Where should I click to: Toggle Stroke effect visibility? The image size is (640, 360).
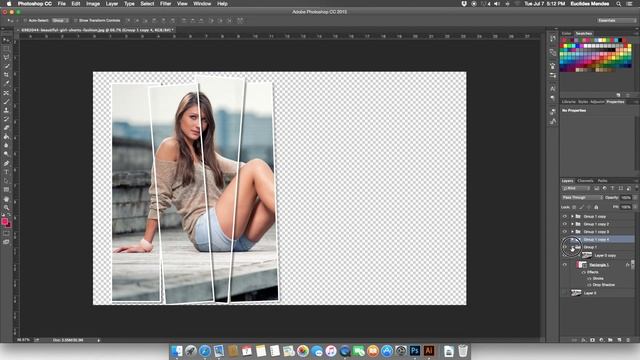[589, 278]
